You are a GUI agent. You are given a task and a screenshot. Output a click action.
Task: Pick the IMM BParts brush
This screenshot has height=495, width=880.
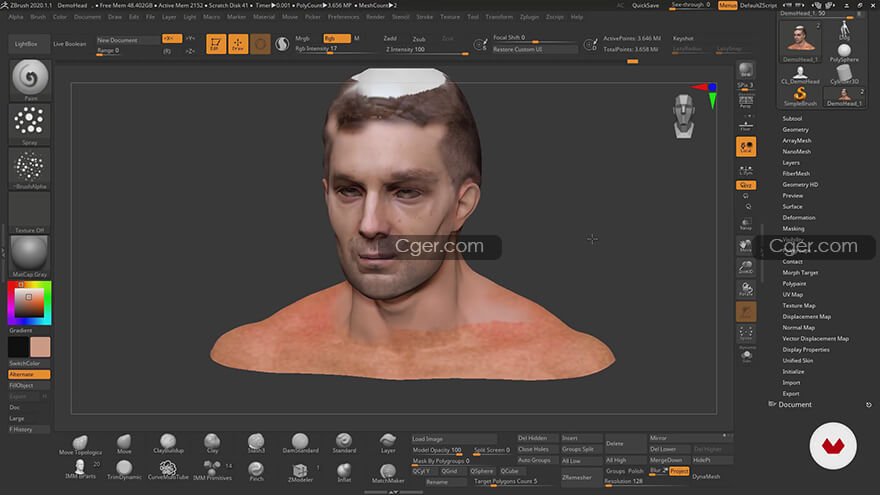pos(80,470)
